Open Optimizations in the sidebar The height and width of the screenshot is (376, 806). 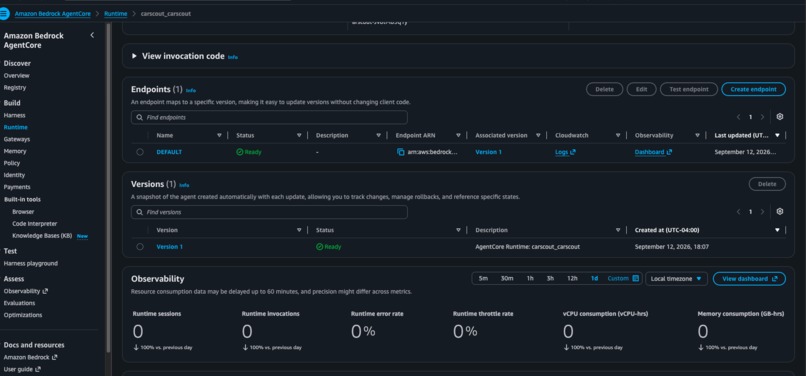pos(23,315)
